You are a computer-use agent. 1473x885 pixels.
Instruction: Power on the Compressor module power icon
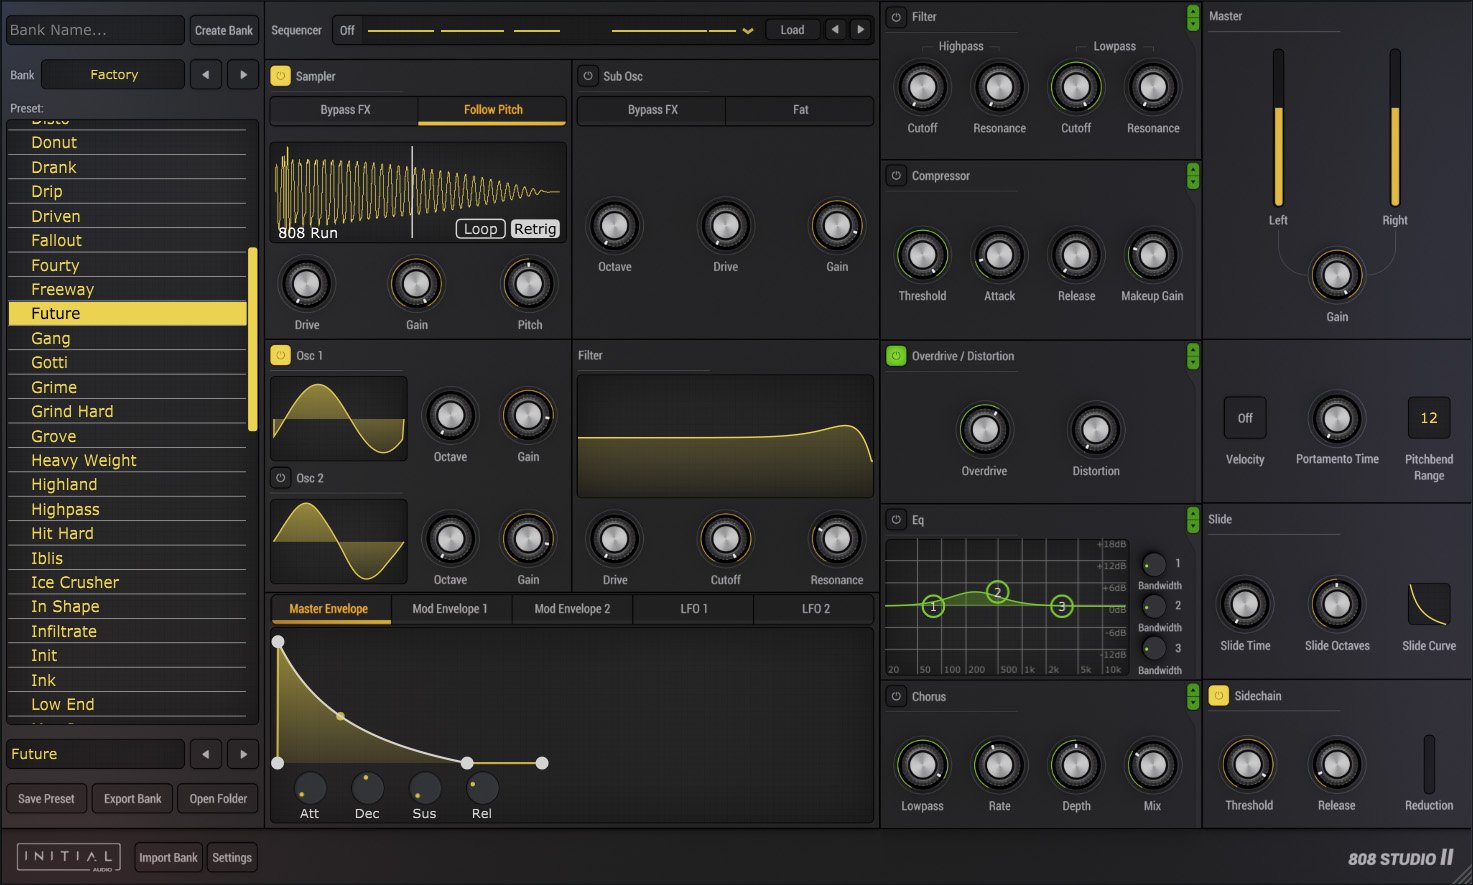pos(896,176)
